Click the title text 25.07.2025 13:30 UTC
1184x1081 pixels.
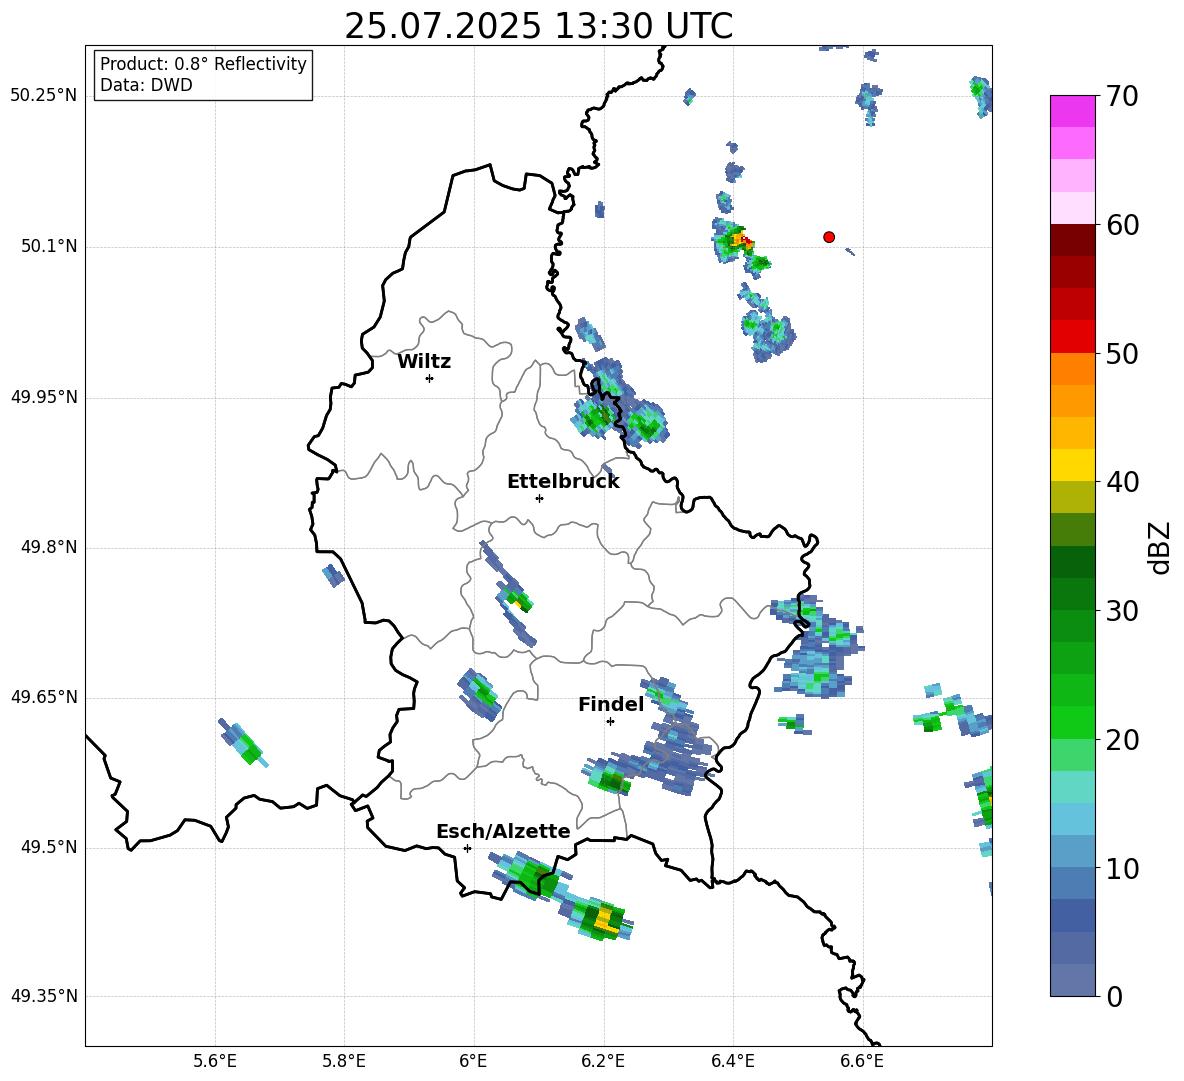(538, 26)
